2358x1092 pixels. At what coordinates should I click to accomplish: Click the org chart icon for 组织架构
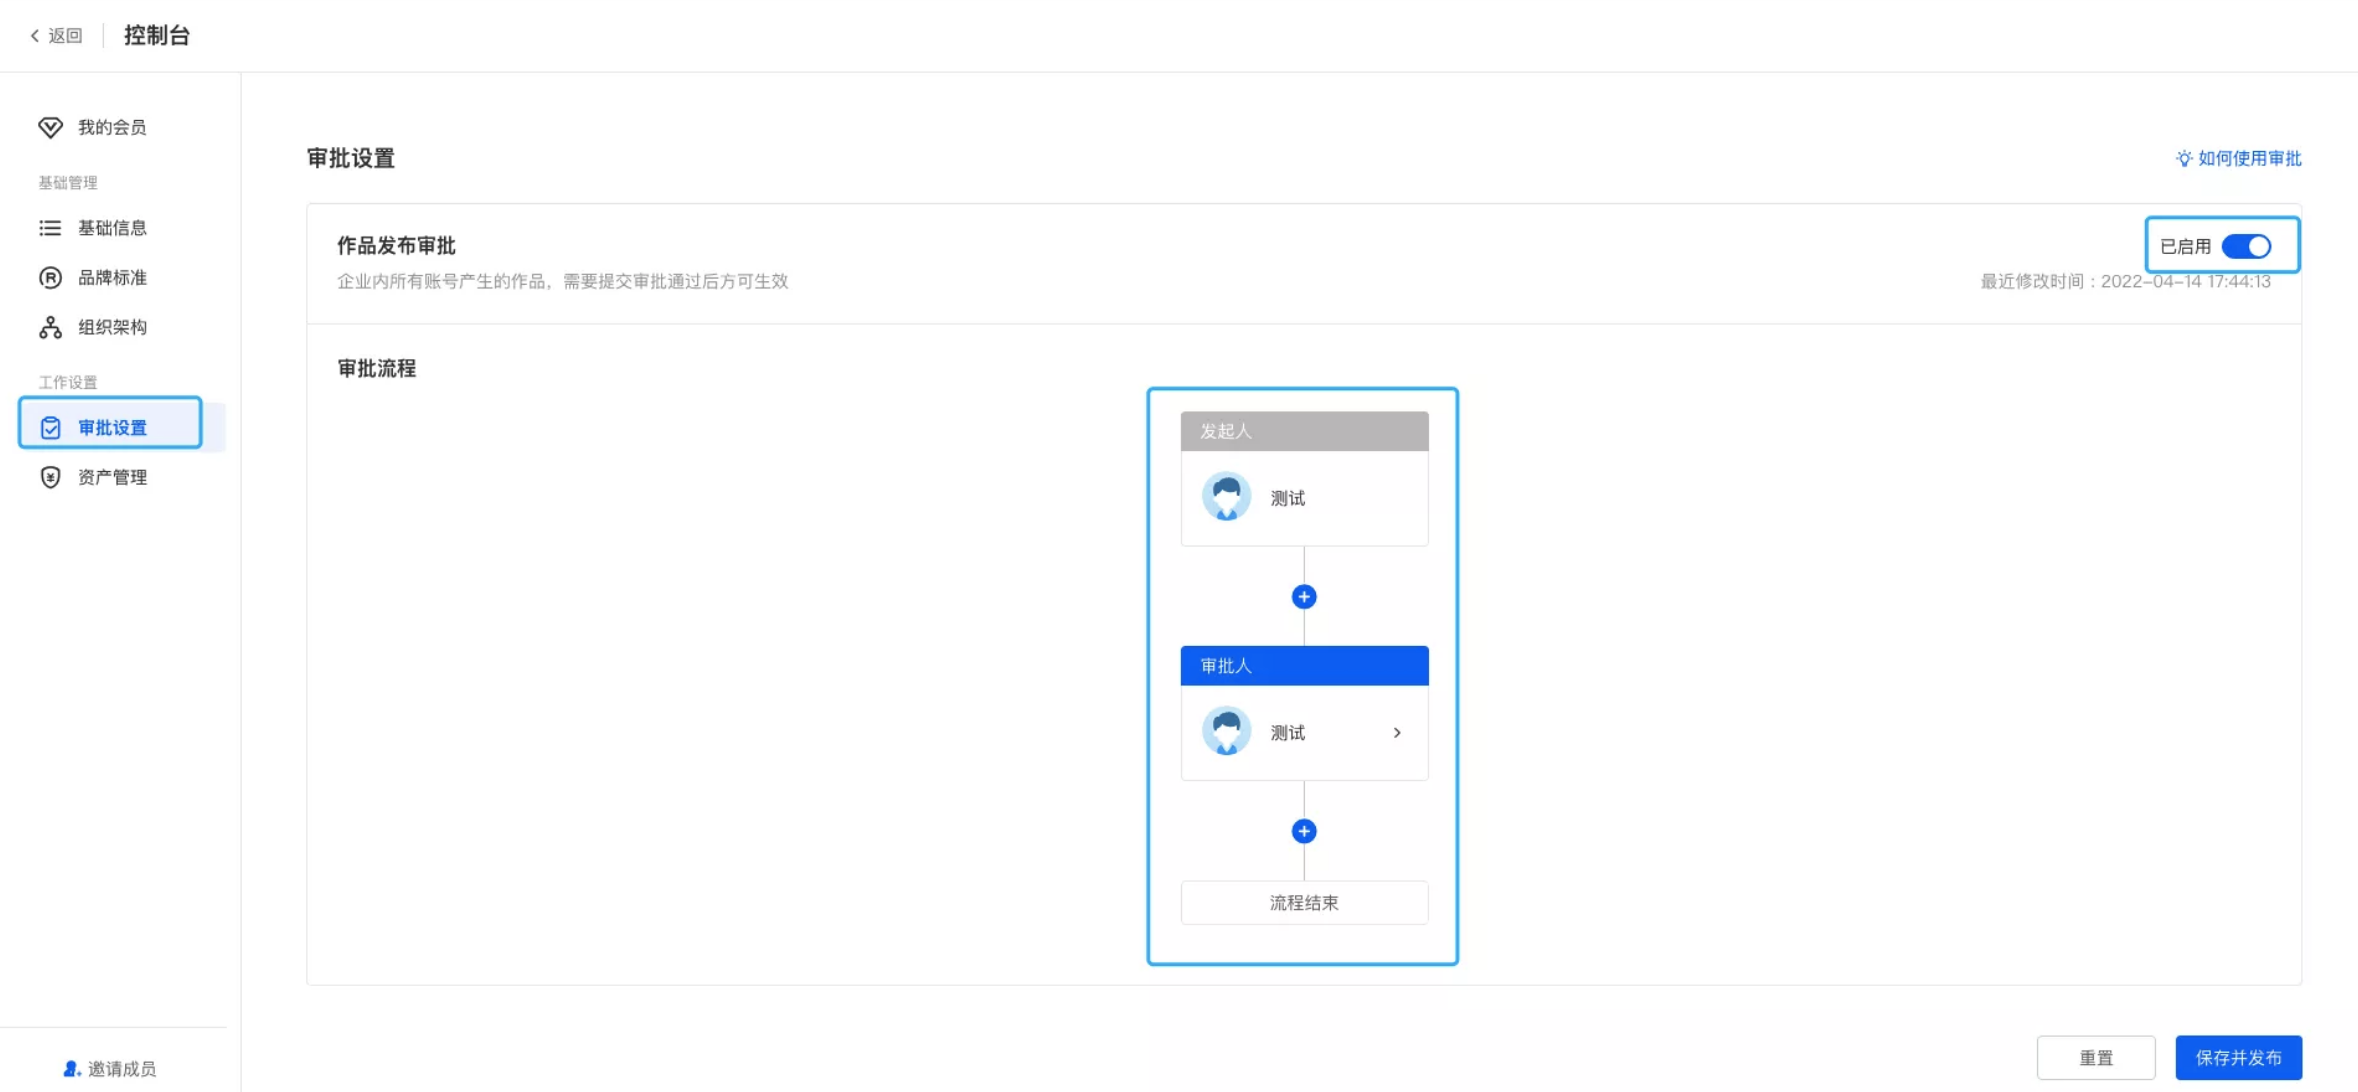coord(50,327)
